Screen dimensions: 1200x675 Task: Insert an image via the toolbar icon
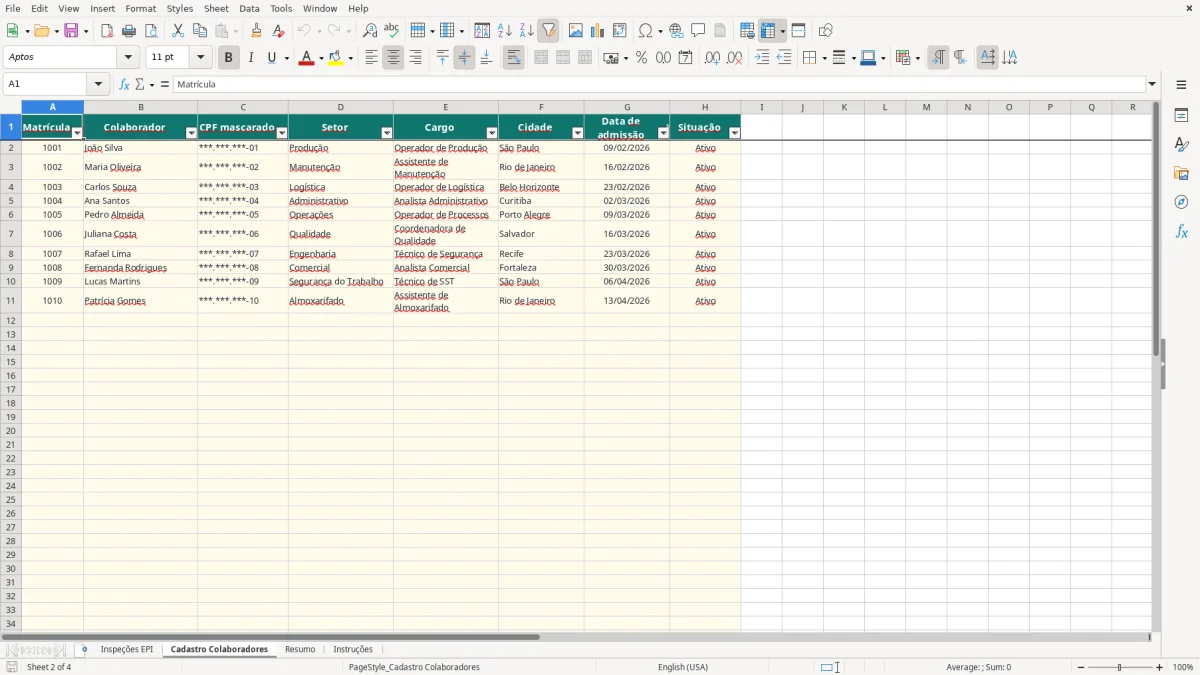click(576, 31)
